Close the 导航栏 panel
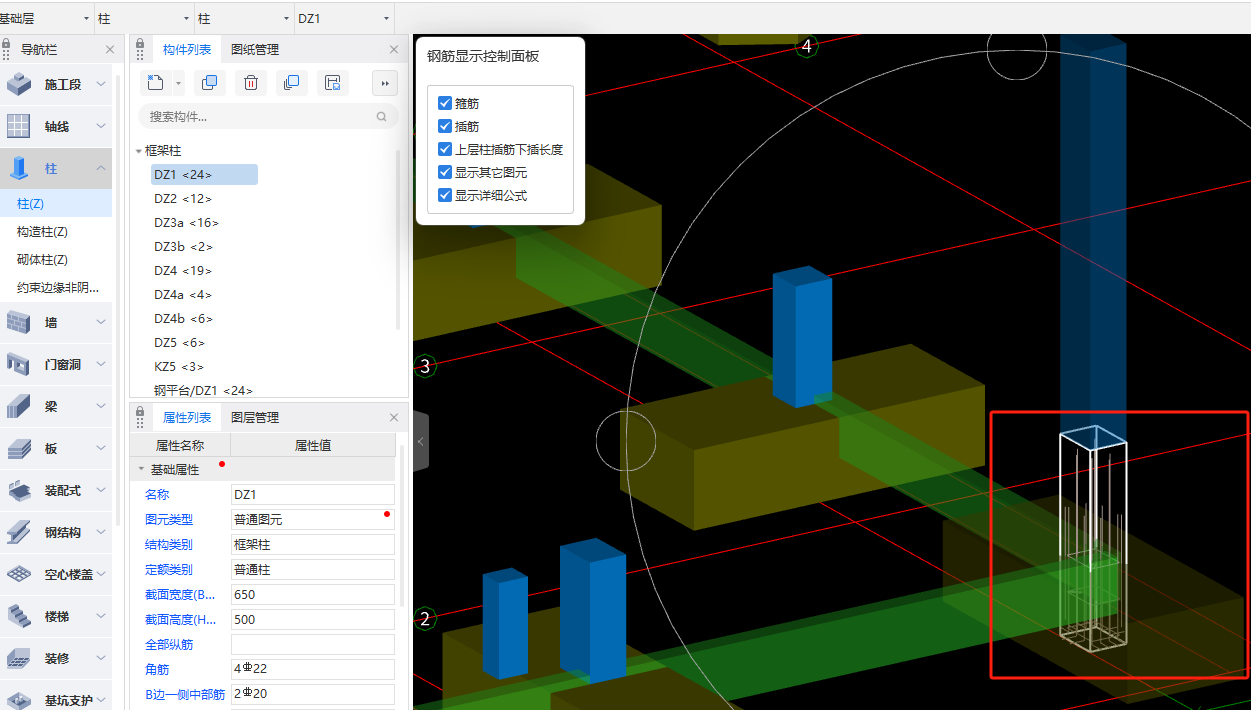 tap(110, 49)
